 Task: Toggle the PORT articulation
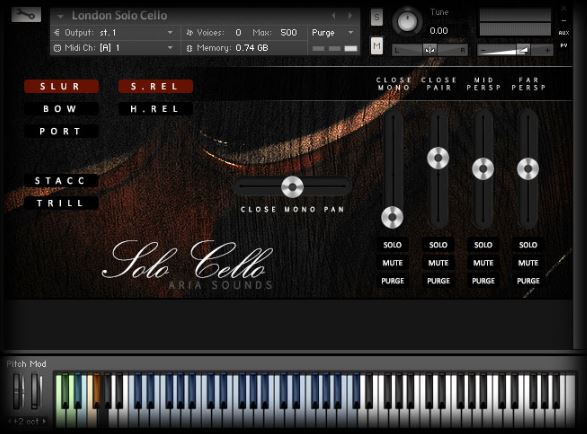click(x=61, y=131)
